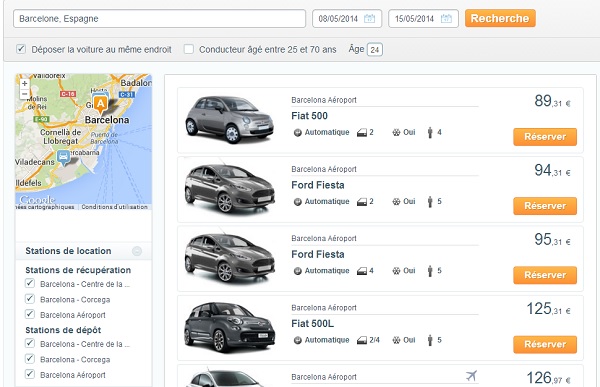Click the 08/05/2014 pickup date field
Screen dimensions: 600x387
[x=347, y=18]
